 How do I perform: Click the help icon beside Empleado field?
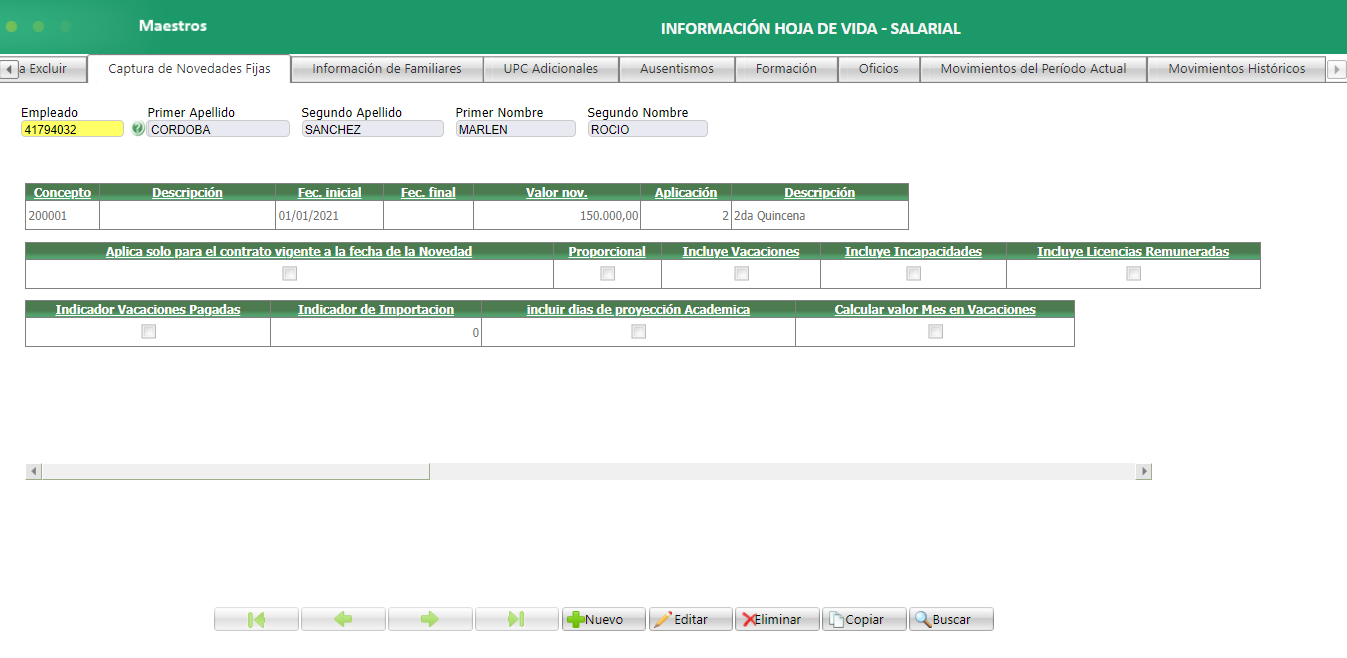pos(138,129)
